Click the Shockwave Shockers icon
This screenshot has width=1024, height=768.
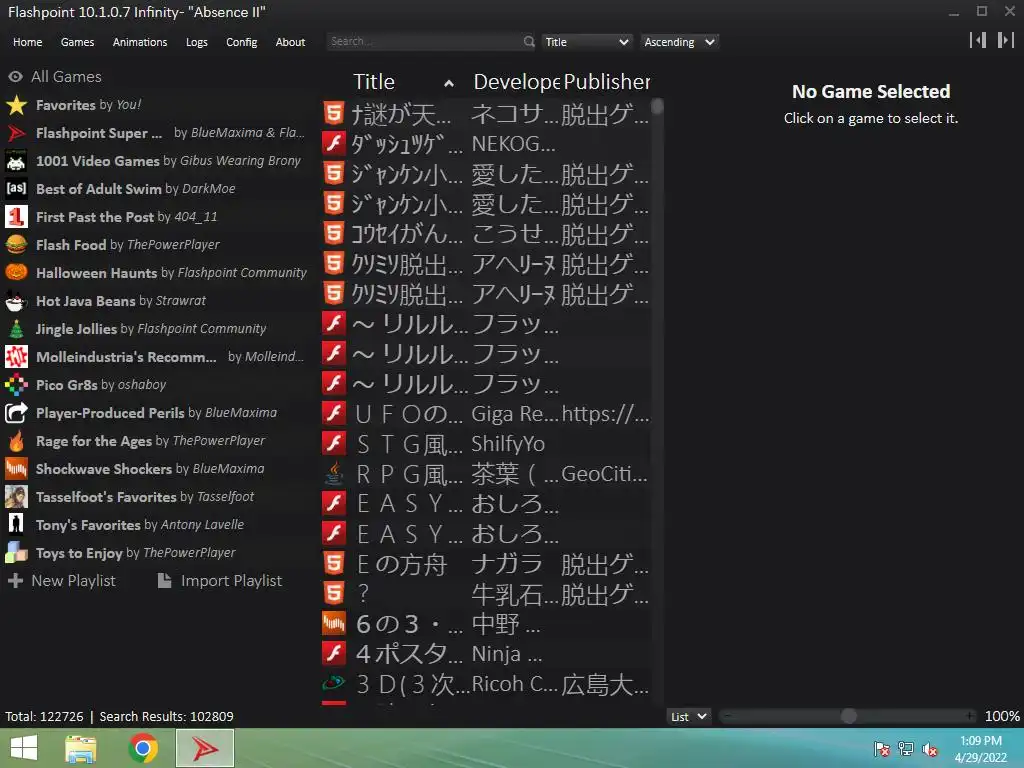[x=16, y=469]
